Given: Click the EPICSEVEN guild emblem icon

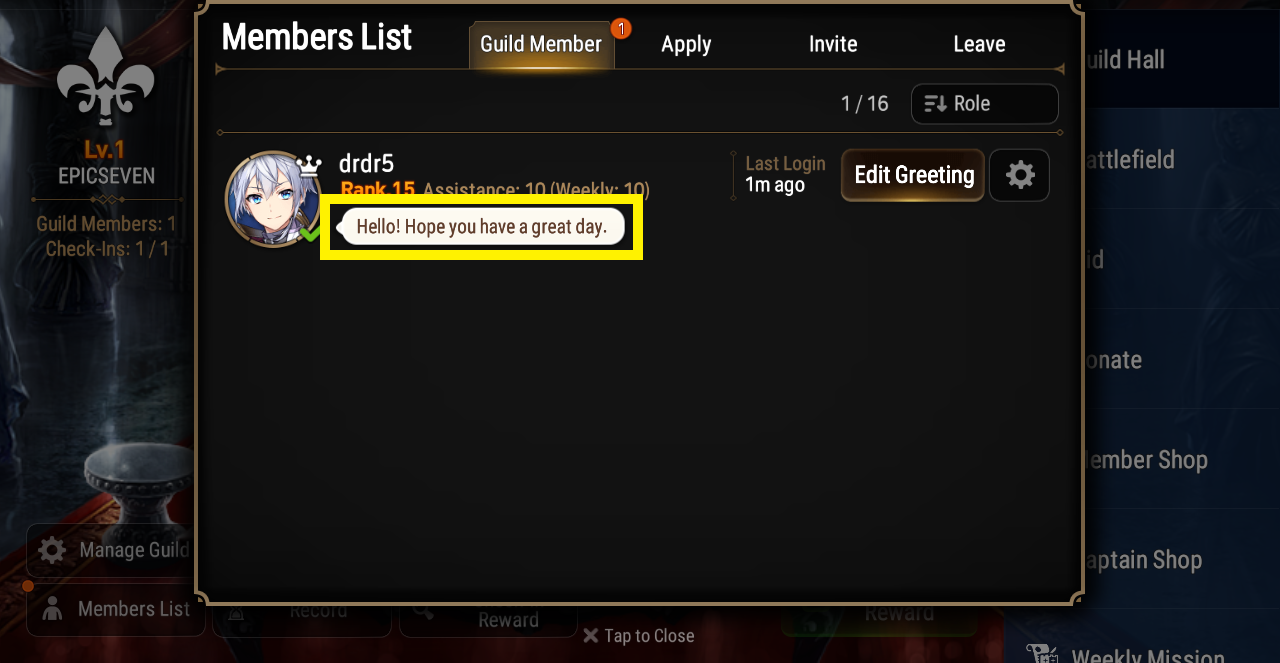Looking at the screenshot, I should [x=105, y=77].
